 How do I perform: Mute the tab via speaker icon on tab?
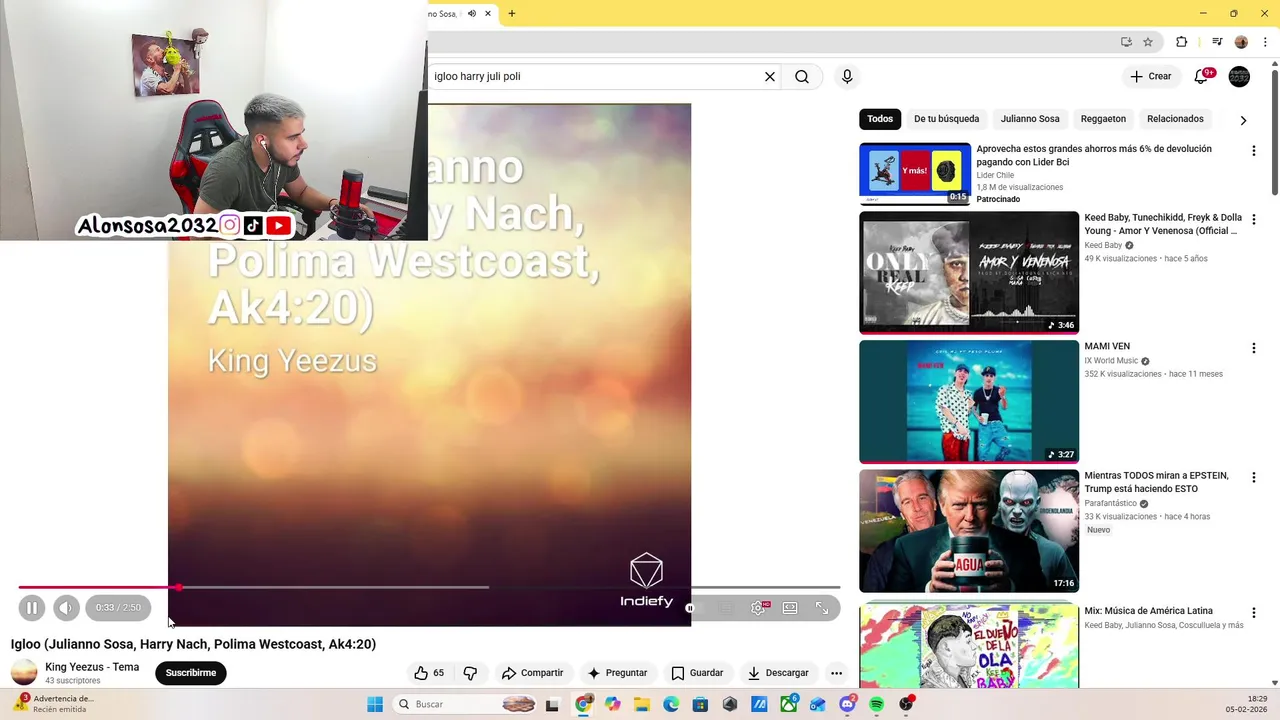(472, 13)
